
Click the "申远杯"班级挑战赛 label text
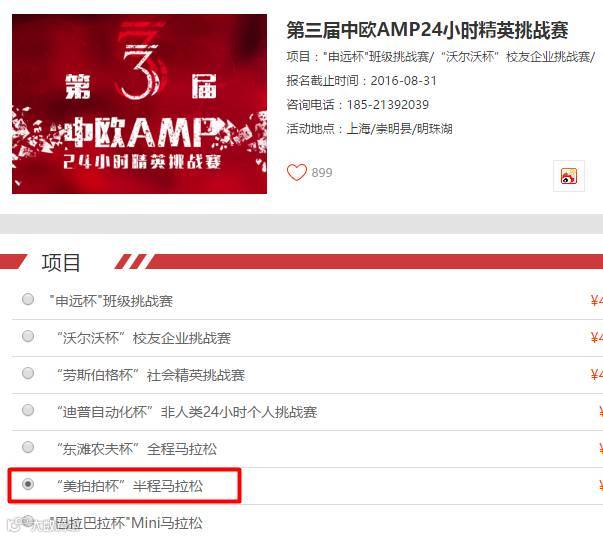tap(111, 301)
